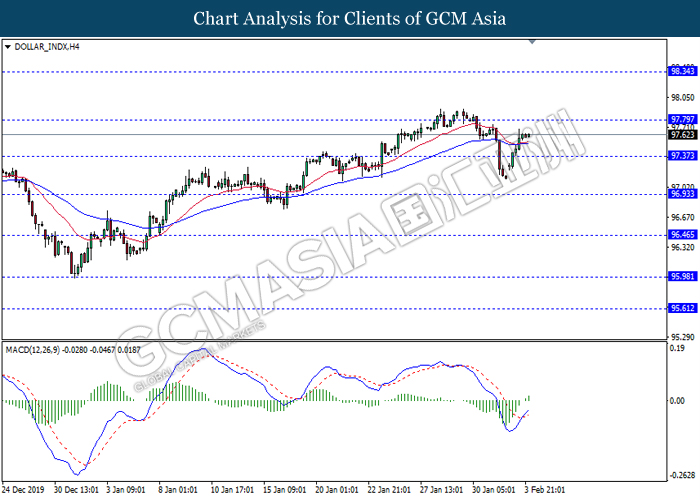Screen dimensions: 700x500
Task: Click the chart shift marker triangle
Action: (532, 42)
